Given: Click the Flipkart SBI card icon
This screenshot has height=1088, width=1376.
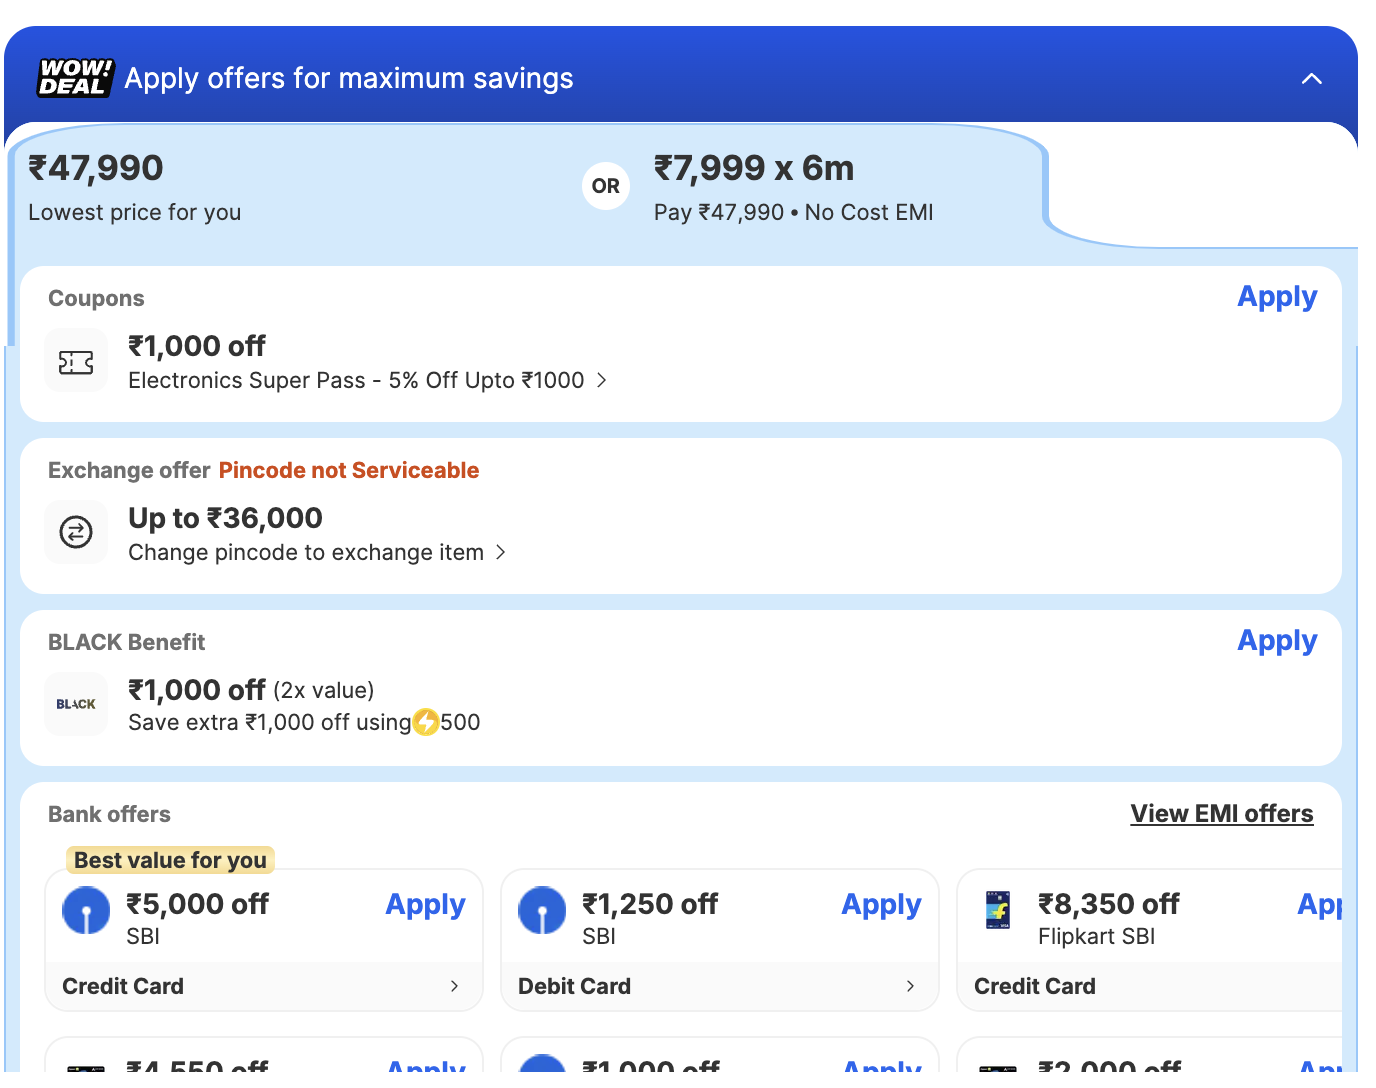Looking at the screenshot, I should click(x=998, y=911).
